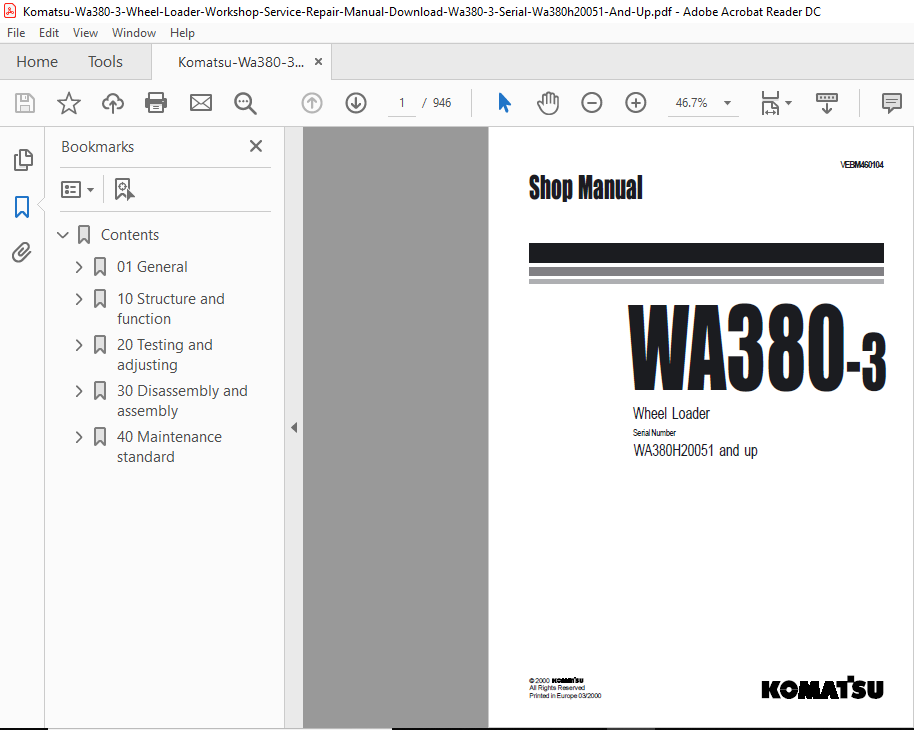Open fit page options dropdown arrow

[x=789, y=103]
